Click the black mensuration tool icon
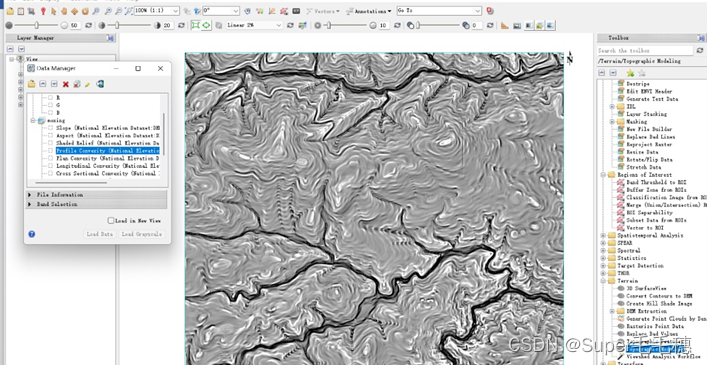The width and height of the screenshot is (707, 365). pos(296,11)
